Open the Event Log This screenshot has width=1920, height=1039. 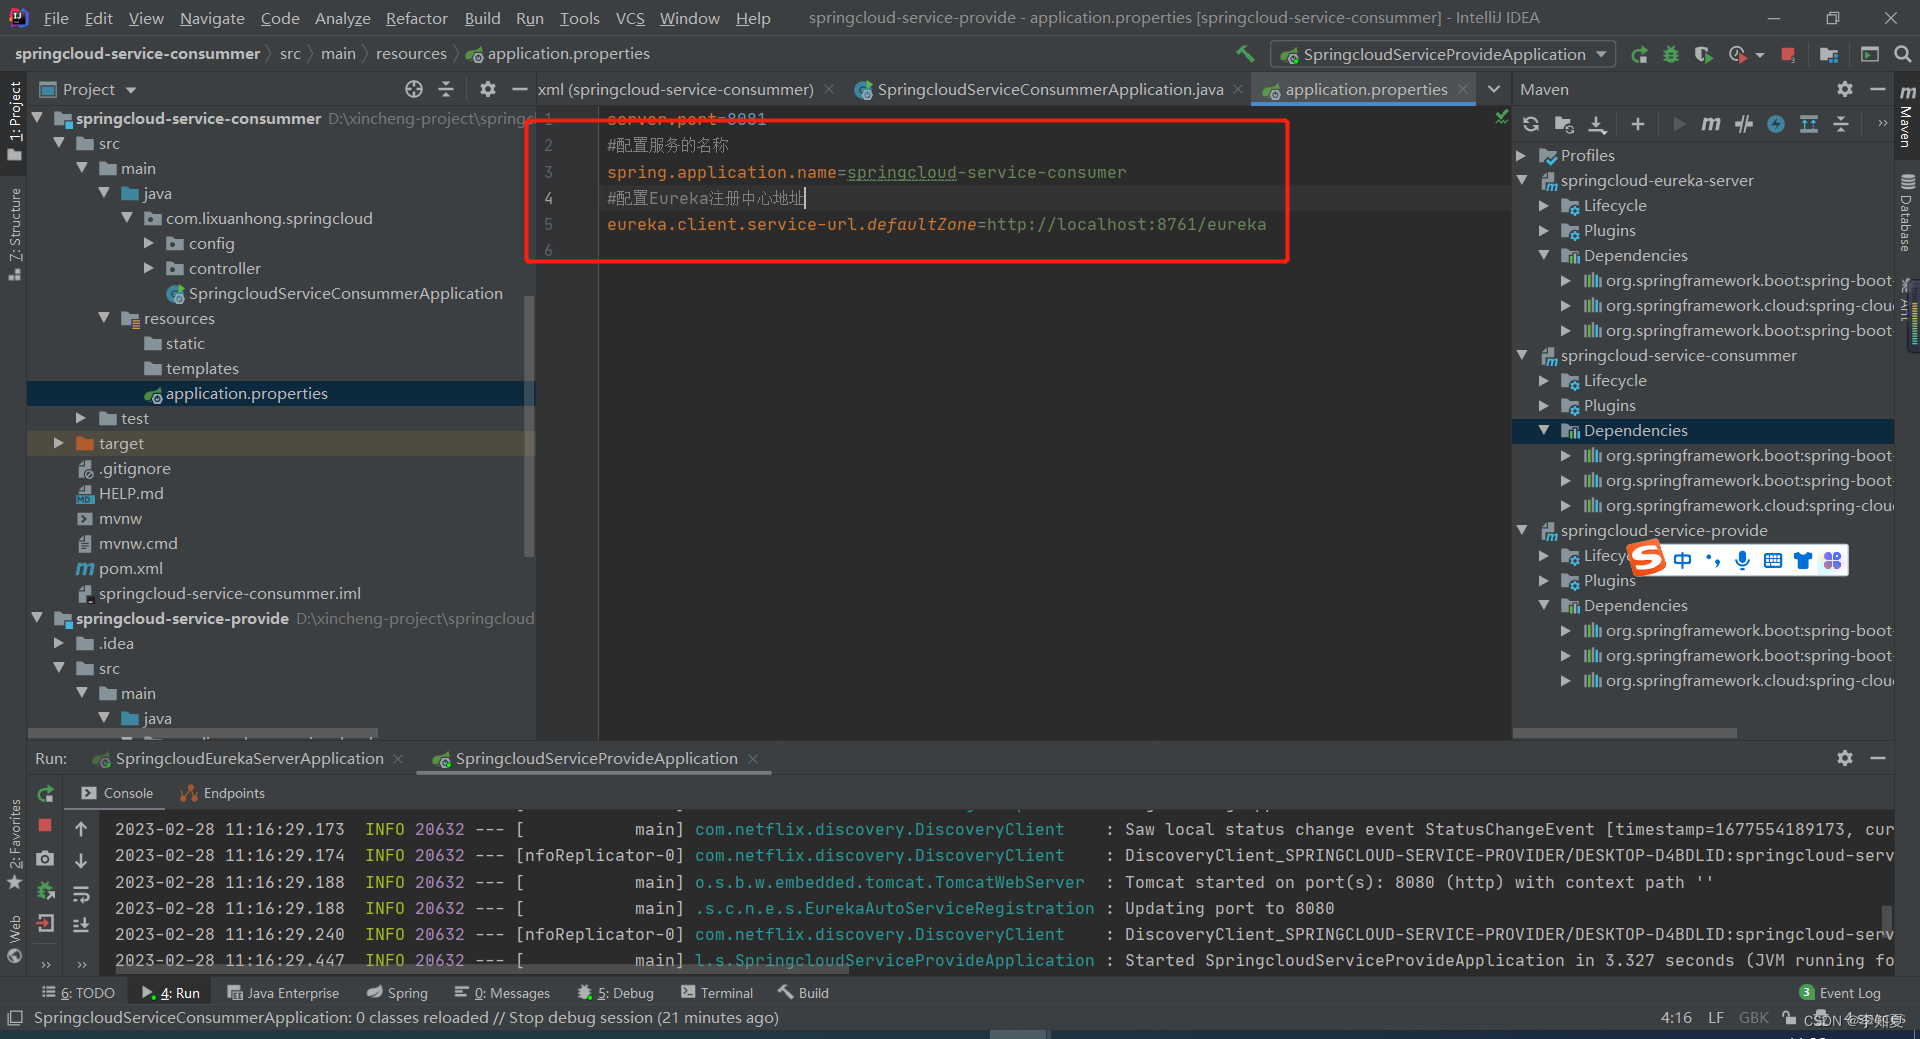(1841, 992)
